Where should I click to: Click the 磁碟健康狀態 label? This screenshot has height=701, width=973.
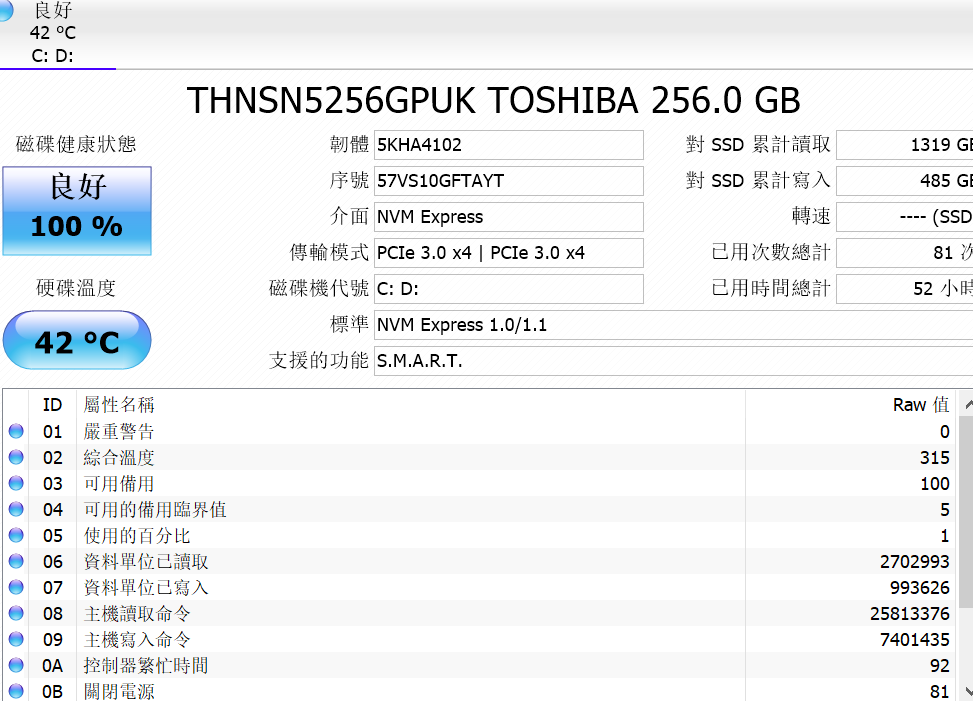(x=76, y=145)
